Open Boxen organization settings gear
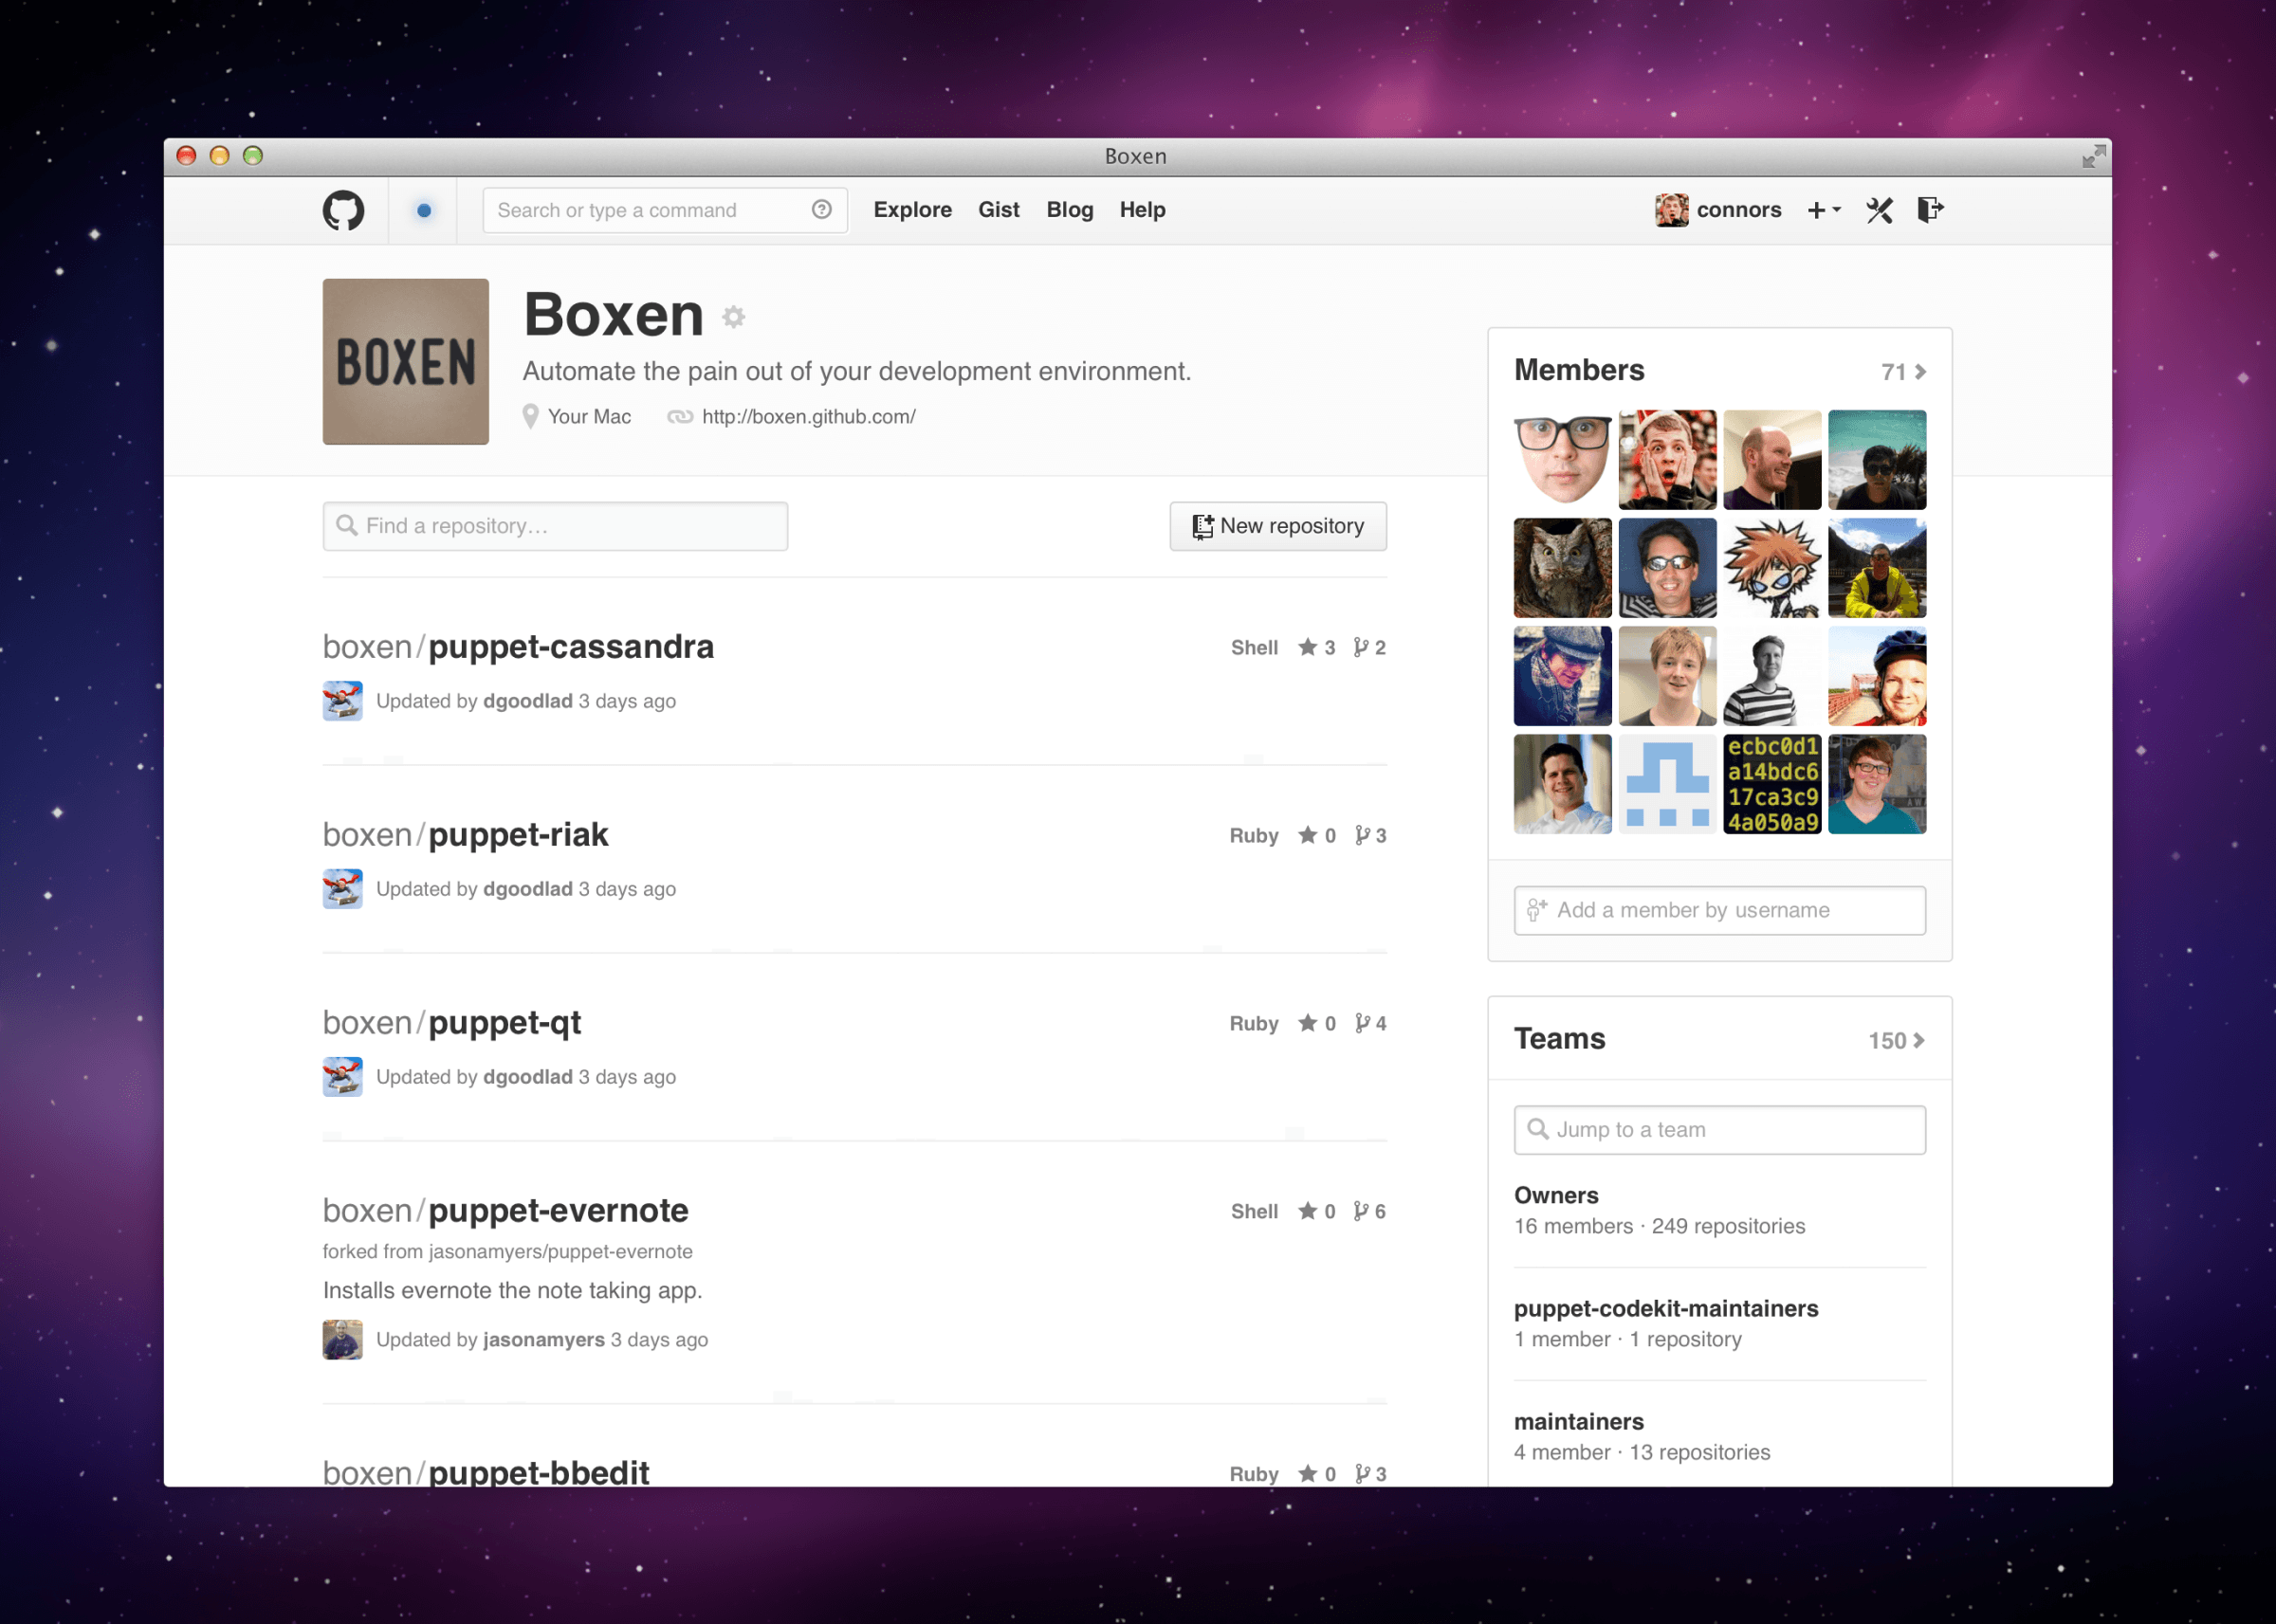This screenshot has height=1624, width=2276. coord(734,317)
